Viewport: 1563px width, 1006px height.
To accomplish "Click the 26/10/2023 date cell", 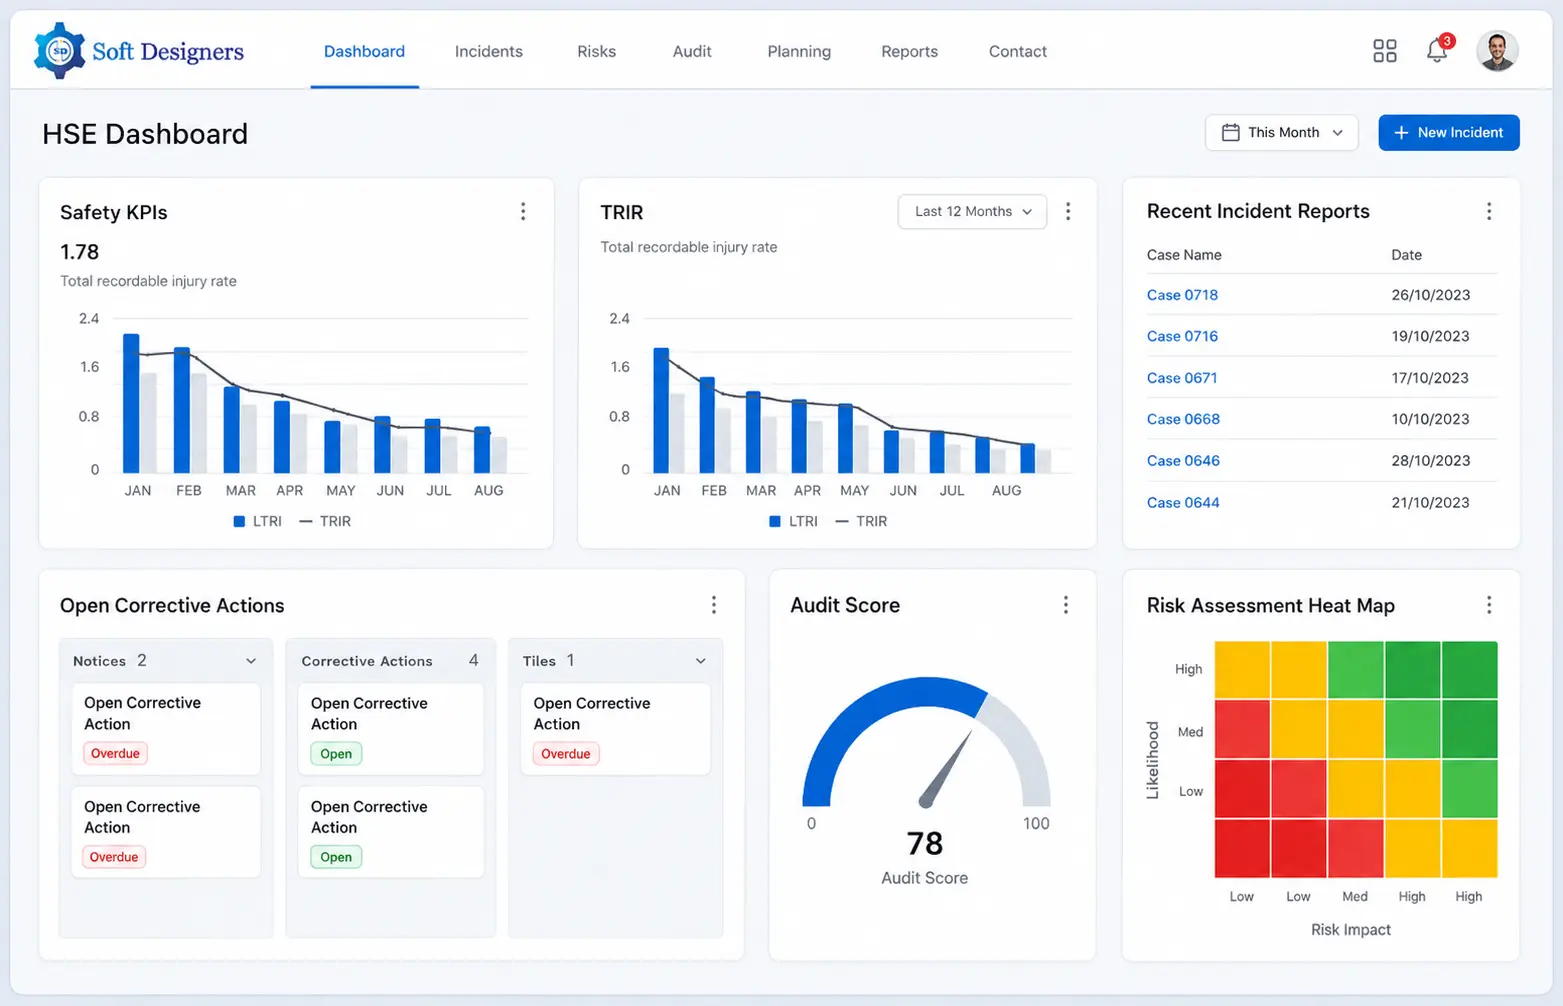I will tap(1430, 295).
